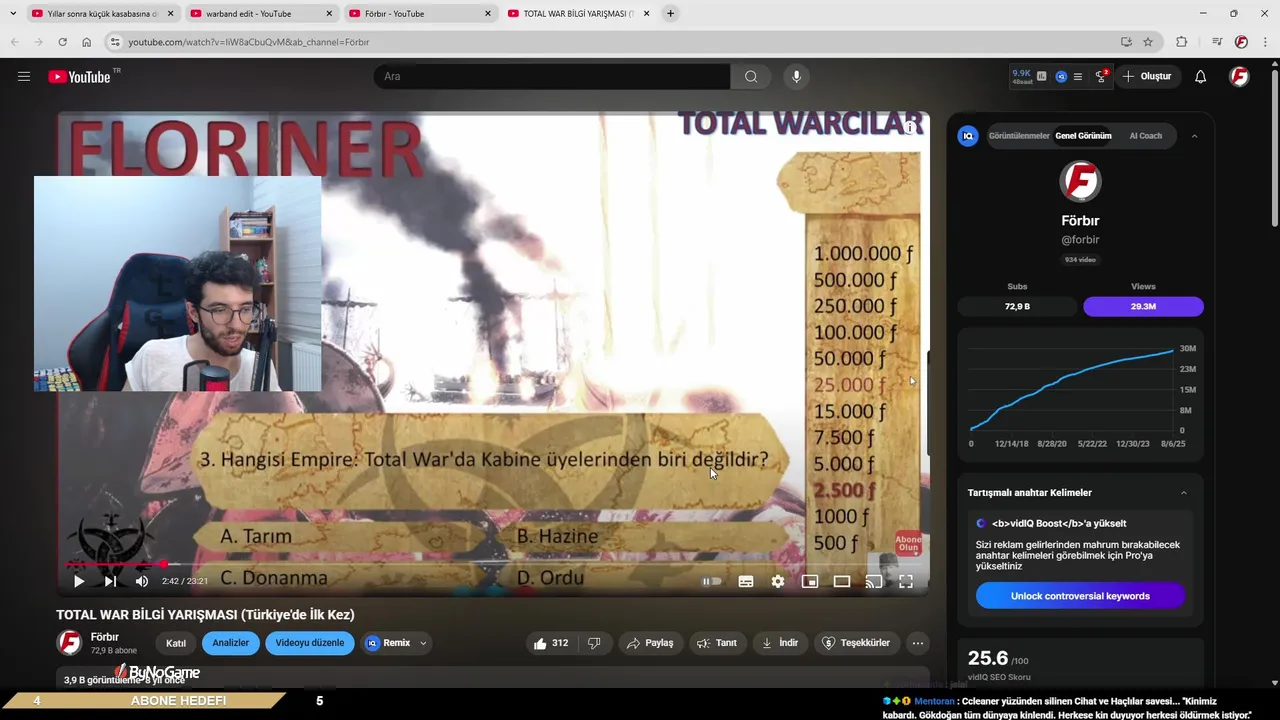This screenshot has width=1280, height=720.
Task: Start voice search with the microphone icon
Action: 796,77
